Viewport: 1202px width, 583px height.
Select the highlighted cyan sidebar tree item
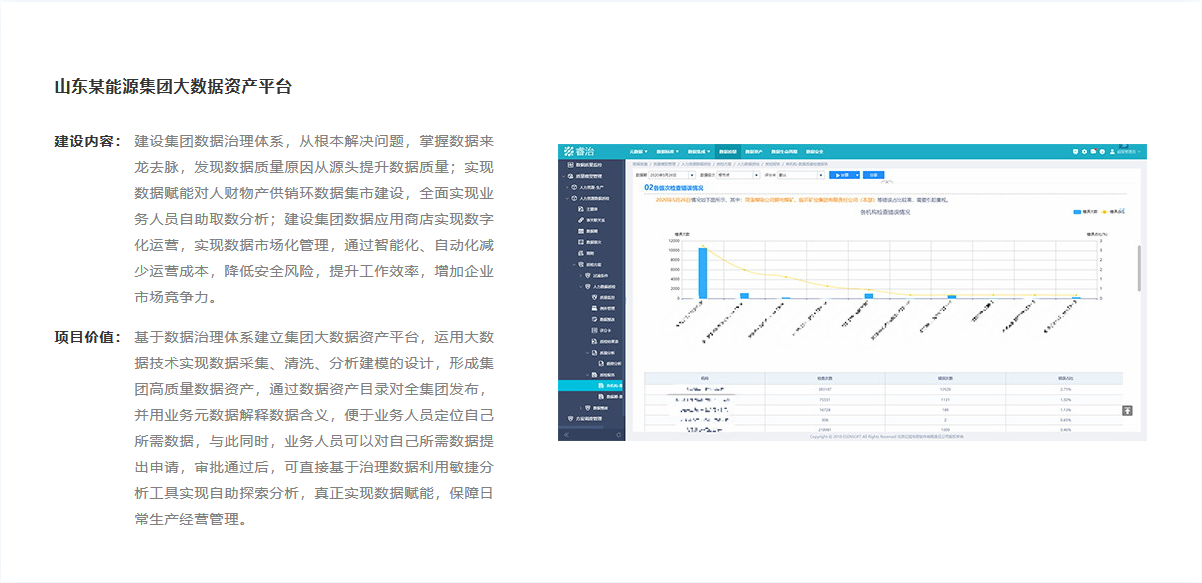pos(611,385)
